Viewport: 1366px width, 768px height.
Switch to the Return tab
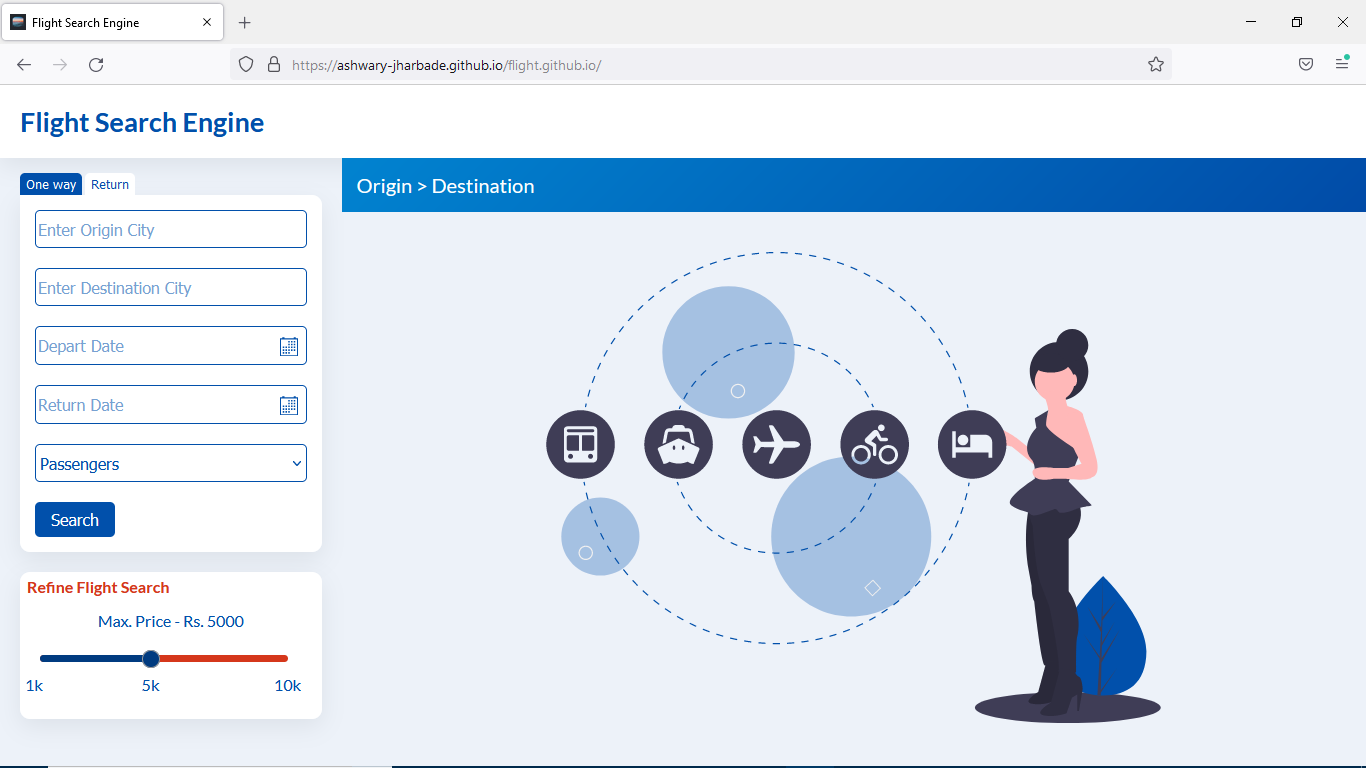[x=110, y=184]
